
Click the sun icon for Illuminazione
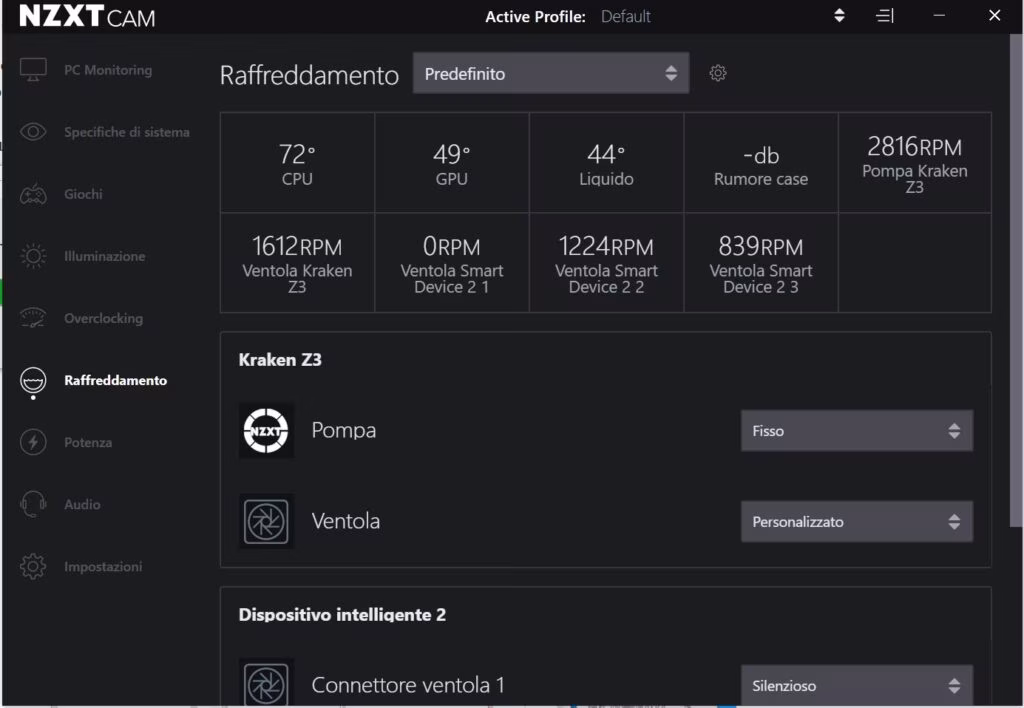[x=33, y=256]
